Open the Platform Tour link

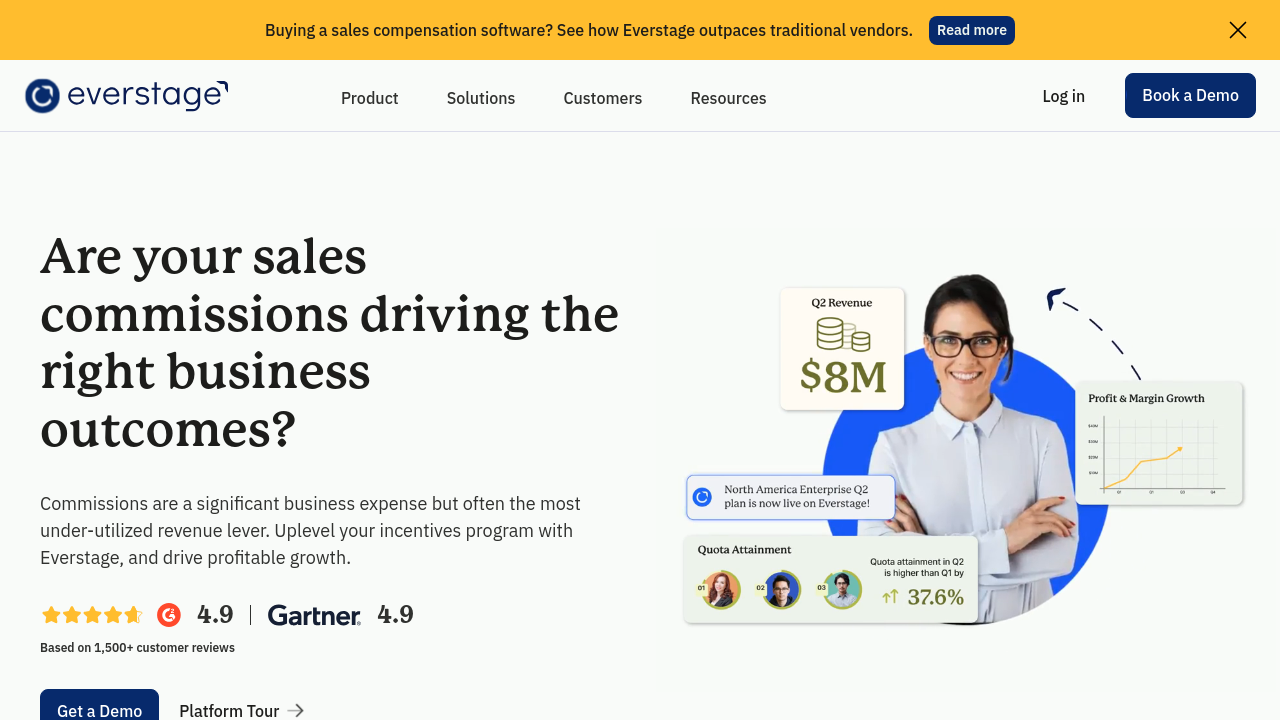click(229, 711)
